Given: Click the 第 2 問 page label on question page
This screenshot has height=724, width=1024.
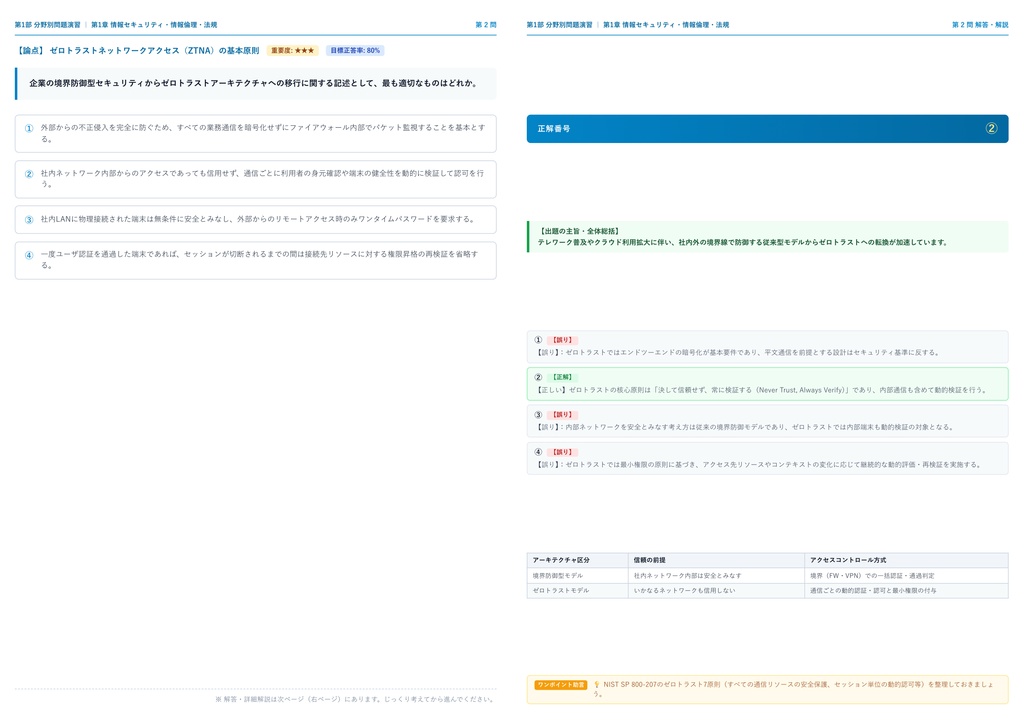Looking at the screenshot, I should point(485,25).
